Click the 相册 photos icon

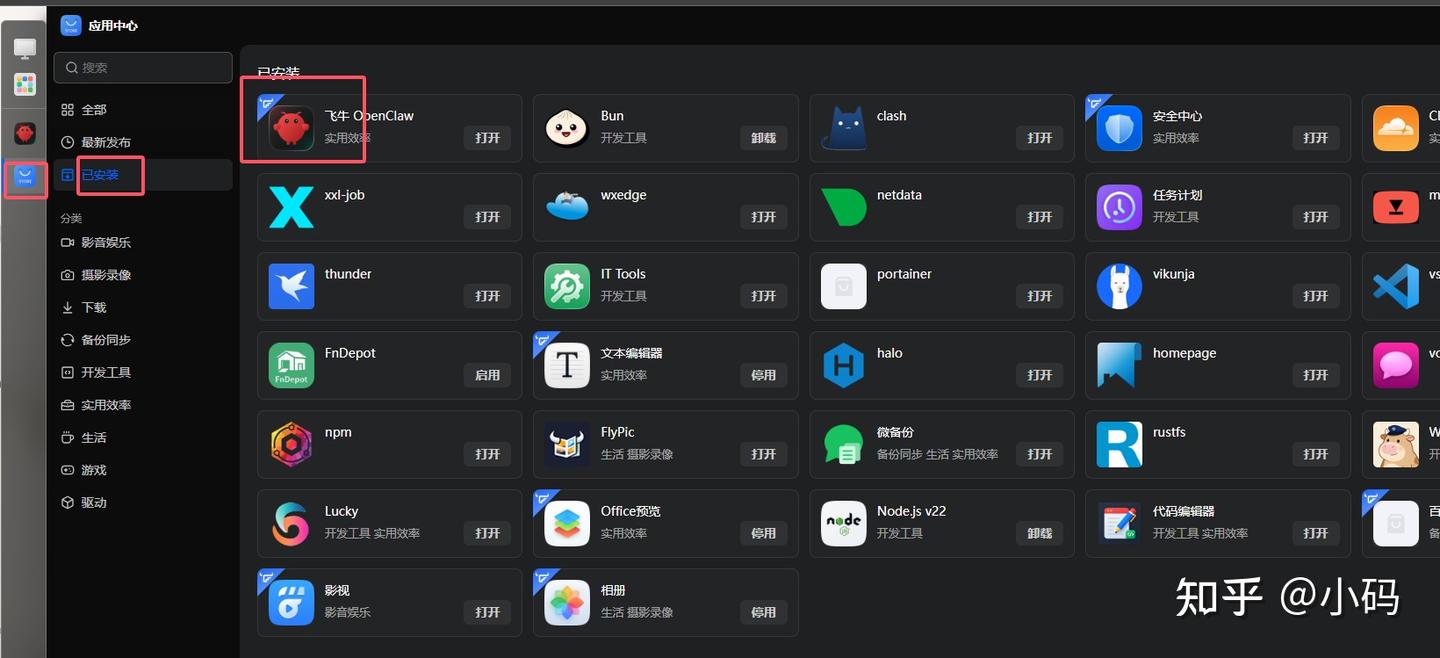tap(567, 602)
